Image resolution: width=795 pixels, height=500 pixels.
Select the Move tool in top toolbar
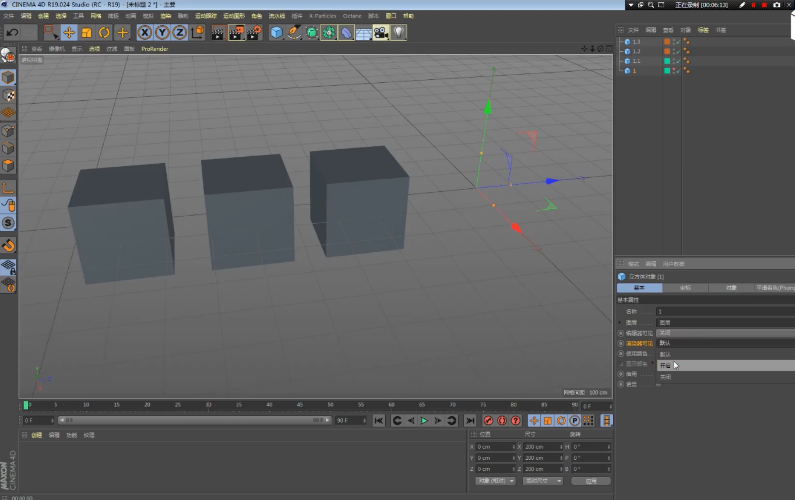pyautogui.click(x=69, y=32)
